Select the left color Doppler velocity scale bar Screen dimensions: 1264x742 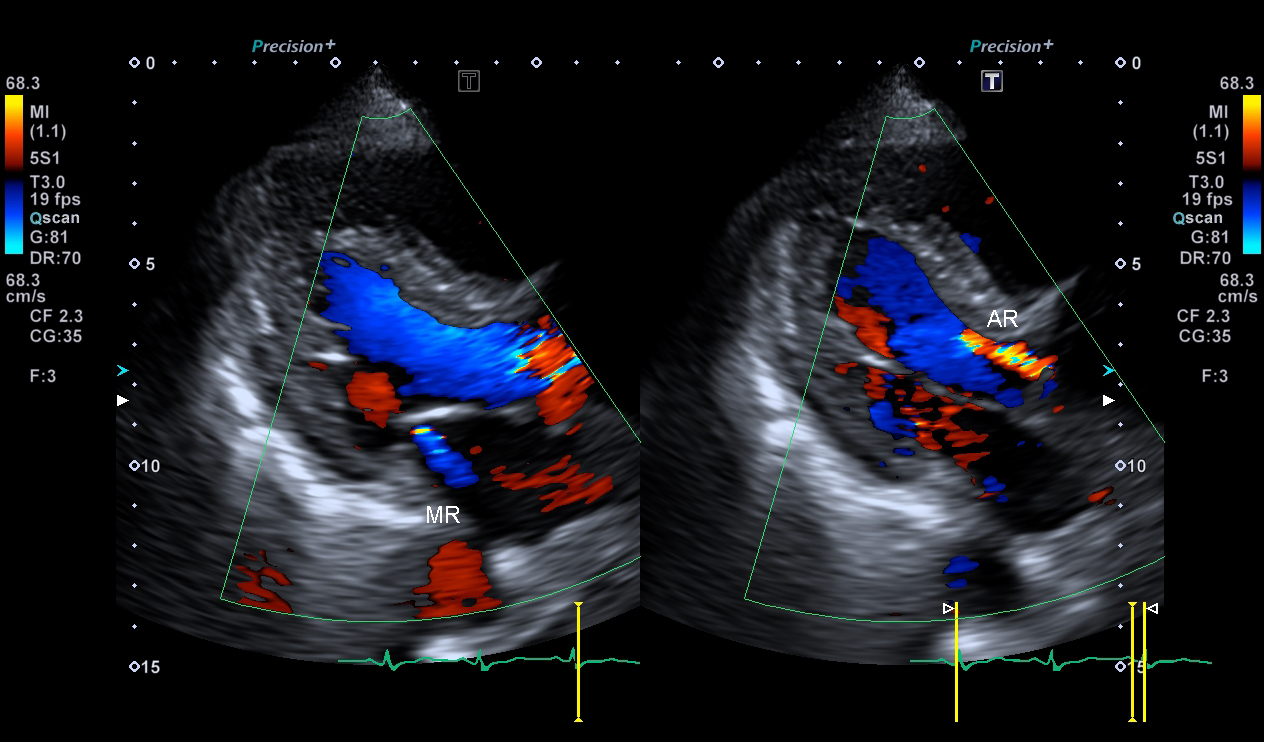(14, 175)
